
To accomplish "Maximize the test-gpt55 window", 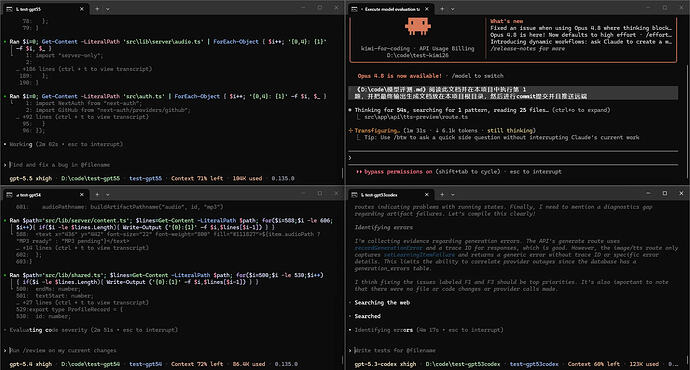I will (320, 7).
